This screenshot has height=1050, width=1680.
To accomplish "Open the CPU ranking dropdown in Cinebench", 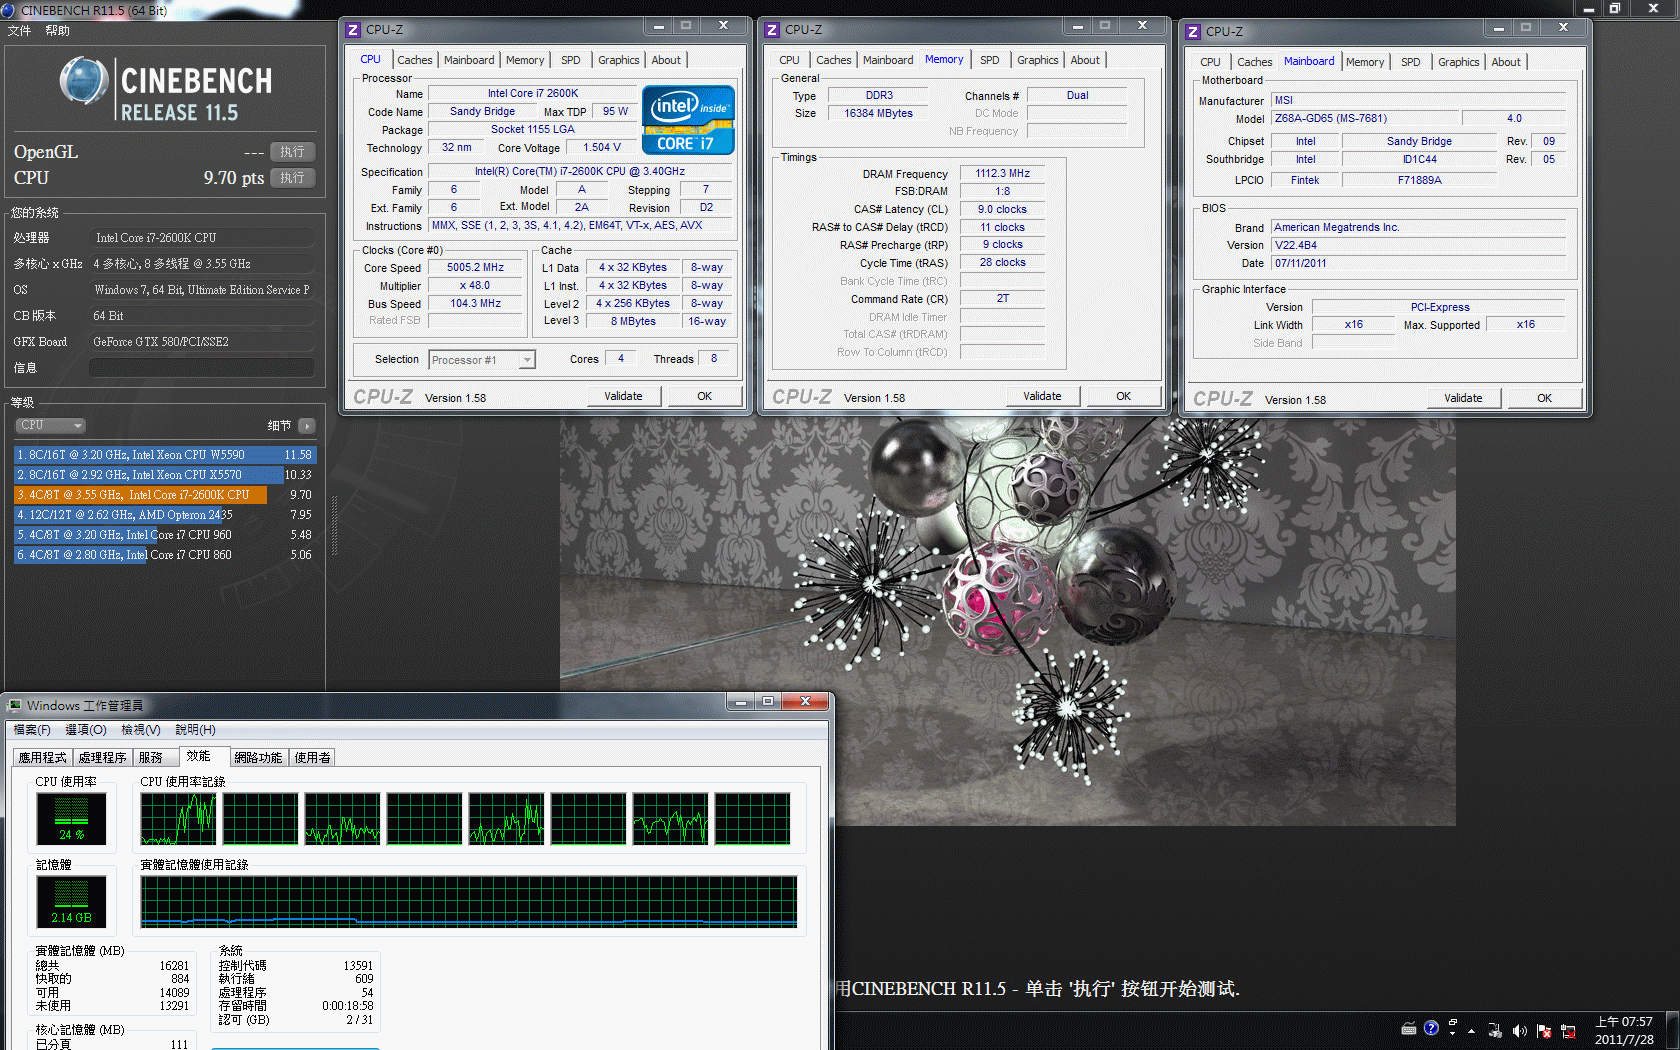I will [x=50, y=425].
